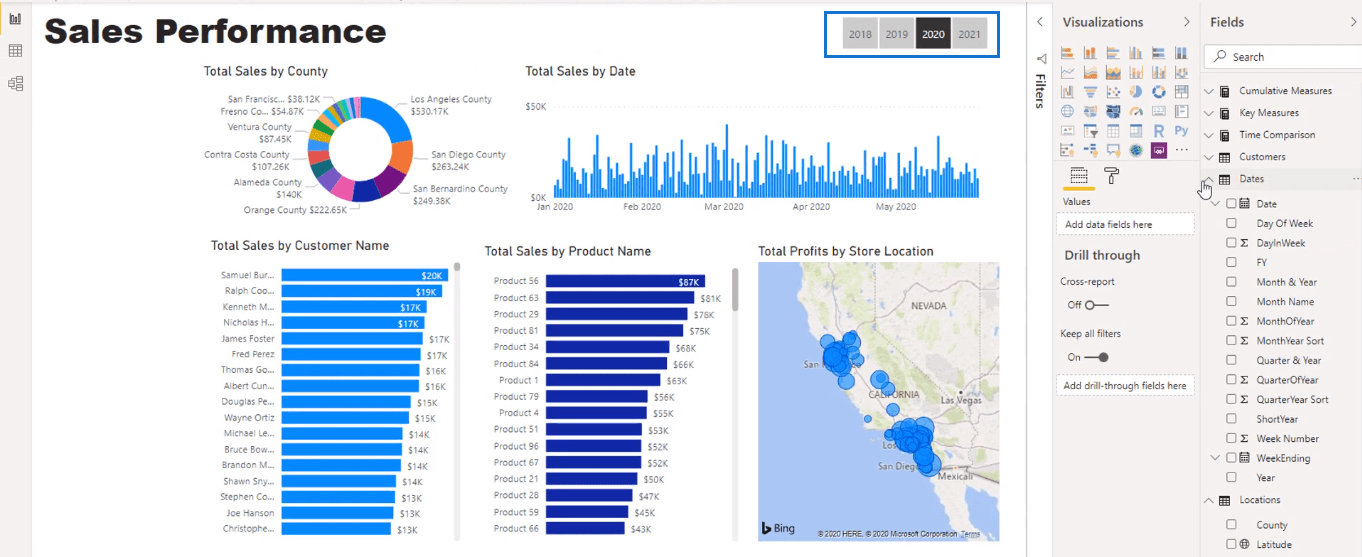Open more options ellipsis for Dates
The height and width of the screenshot is (557, 1362).
click(x=1356, y=179)
